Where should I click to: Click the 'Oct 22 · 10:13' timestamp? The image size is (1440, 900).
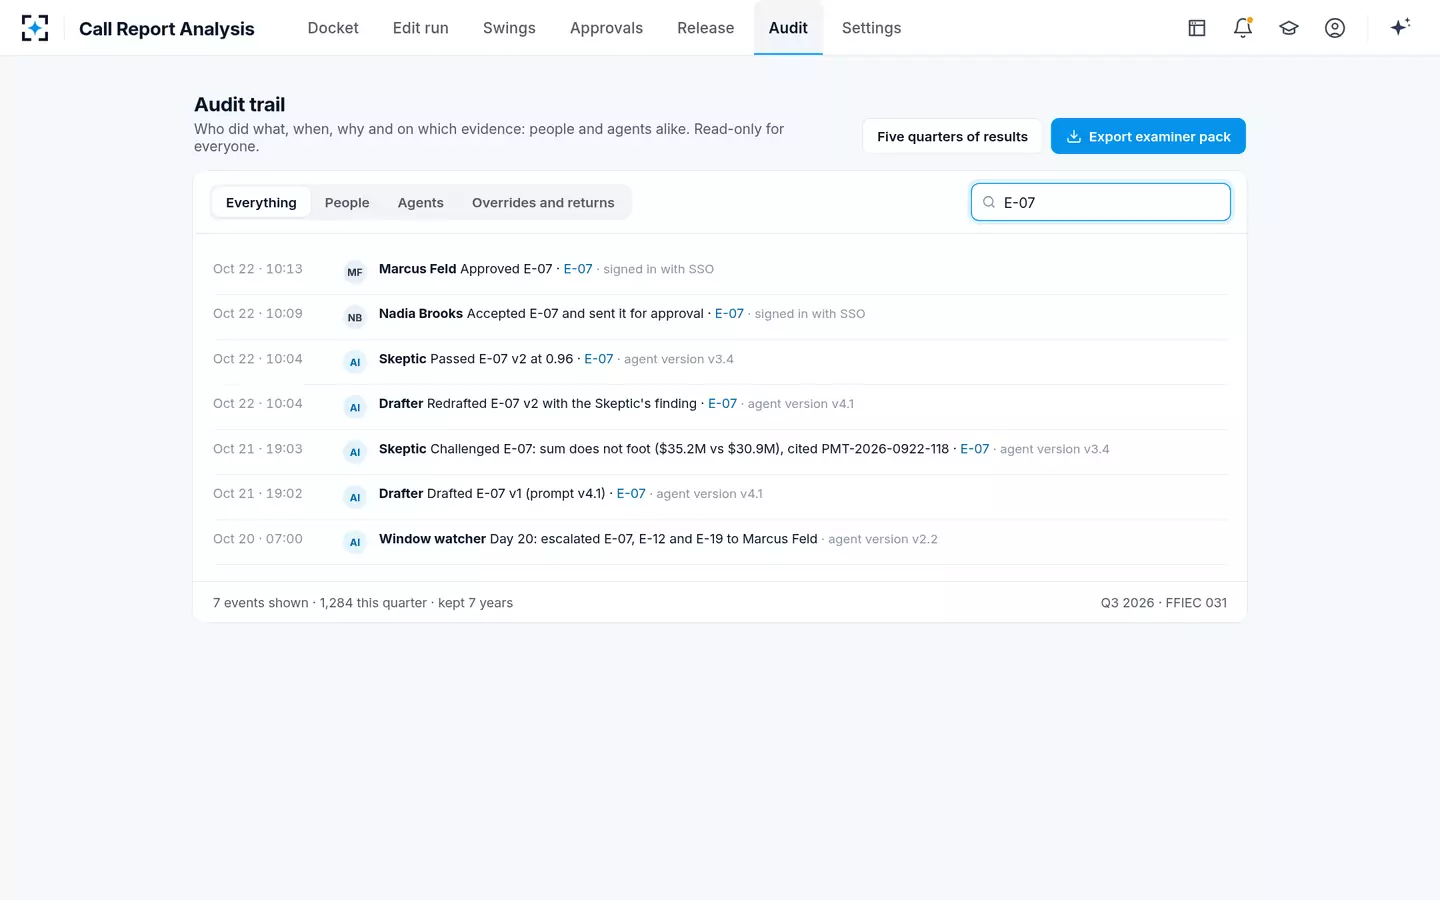click(258, 269)
